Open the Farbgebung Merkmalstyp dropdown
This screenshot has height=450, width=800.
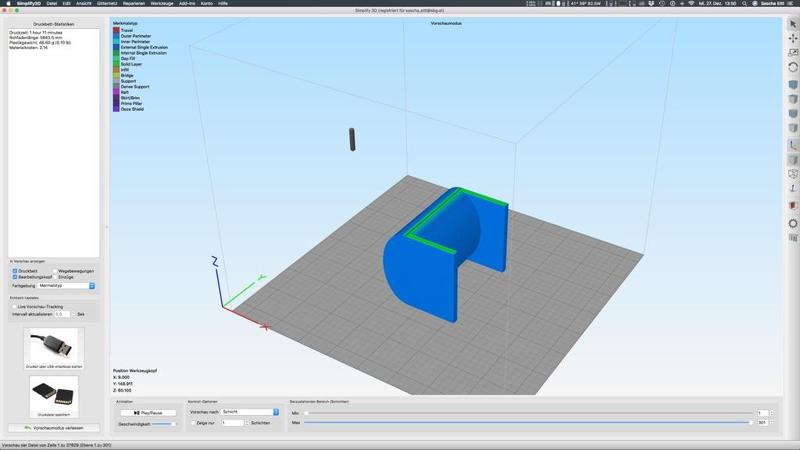coord(66,286)
